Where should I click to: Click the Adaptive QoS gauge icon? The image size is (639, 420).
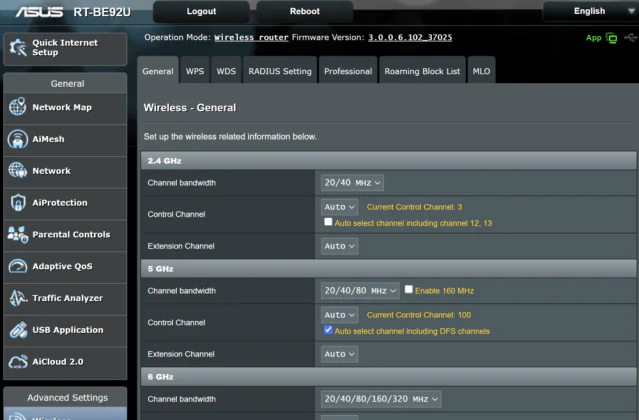click(x=18, y=266)
